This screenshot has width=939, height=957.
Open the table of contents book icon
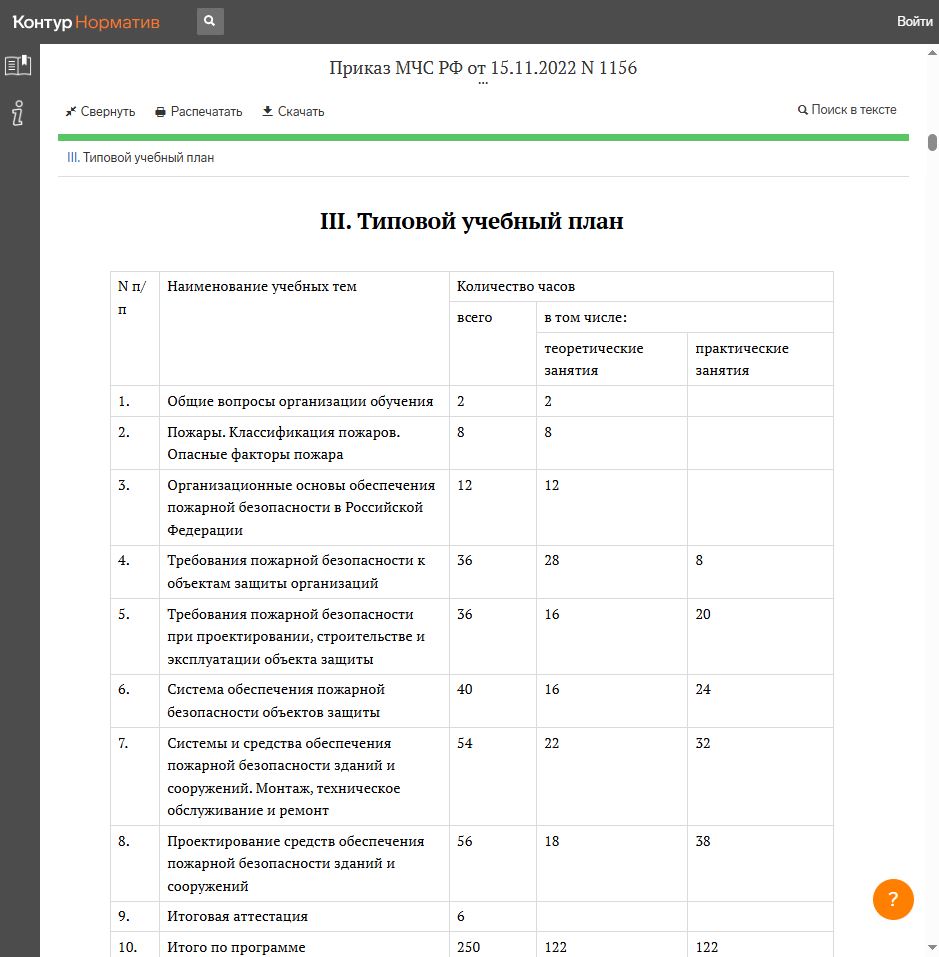pos(18,65)
